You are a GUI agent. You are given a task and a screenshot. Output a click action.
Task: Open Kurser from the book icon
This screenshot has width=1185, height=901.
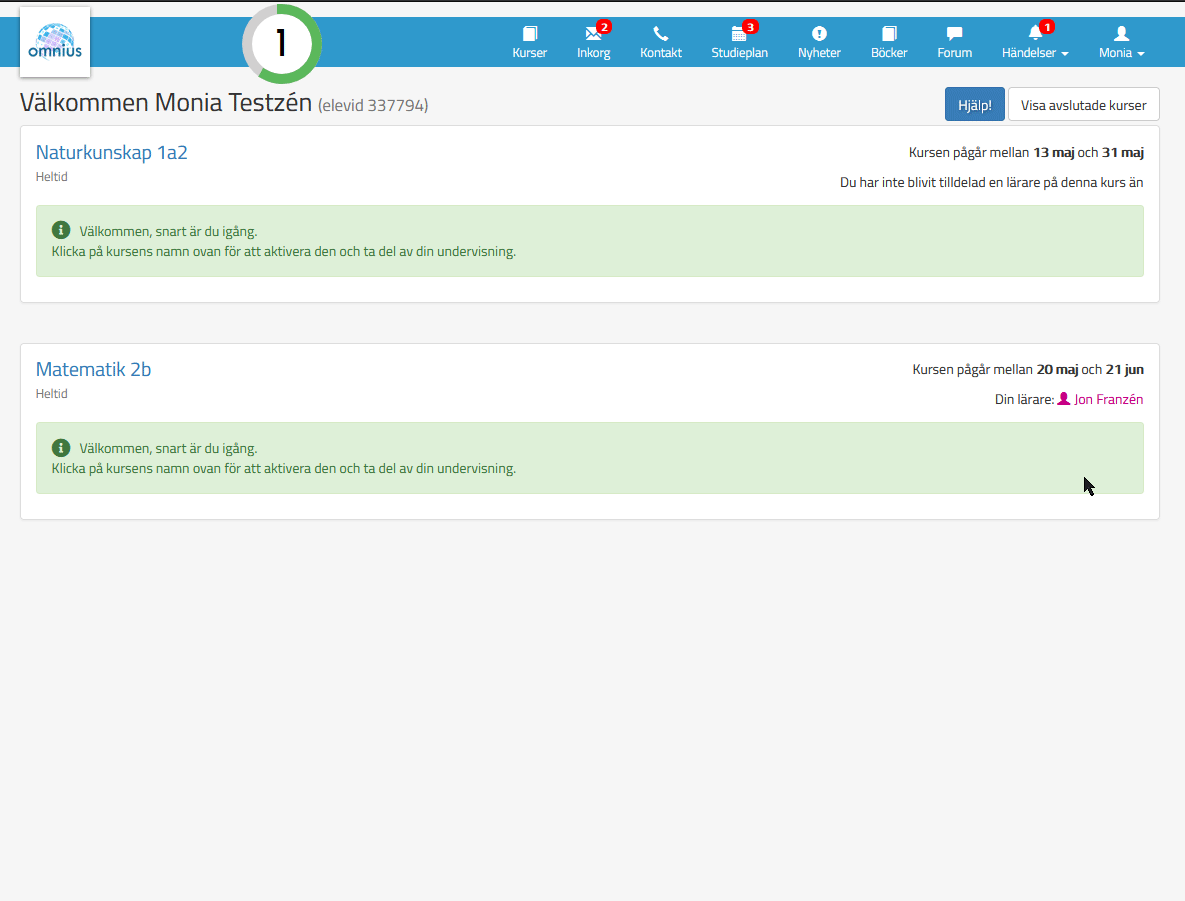point(530,34)
